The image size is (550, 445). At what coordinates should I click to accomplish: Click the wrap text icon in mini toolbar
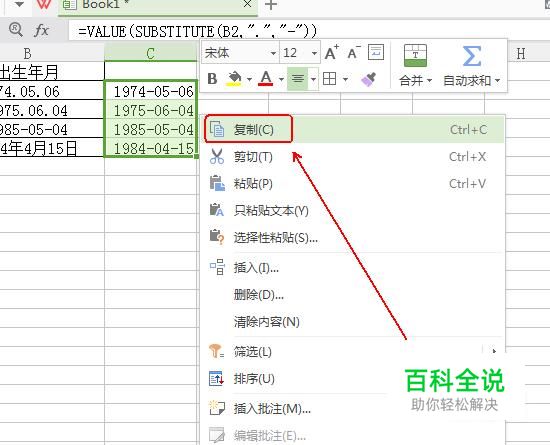pyautogui.click(x=376, y=53)
